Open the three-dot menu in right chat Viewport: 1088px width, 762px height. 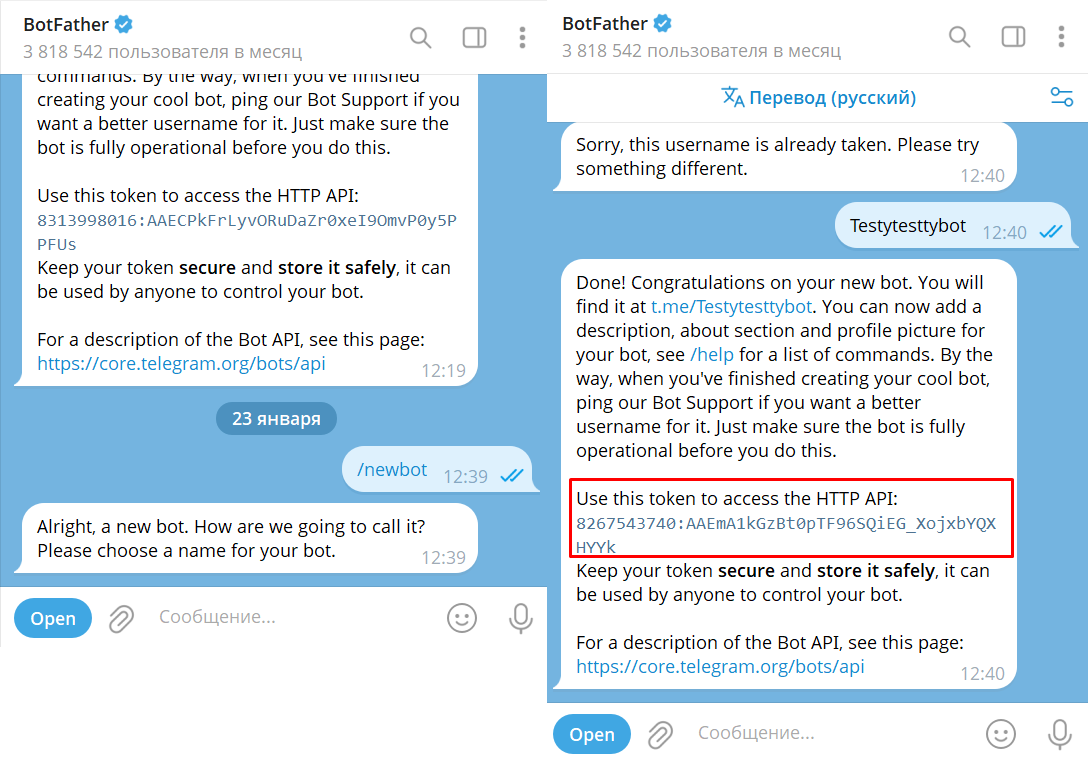(1061, 38)
